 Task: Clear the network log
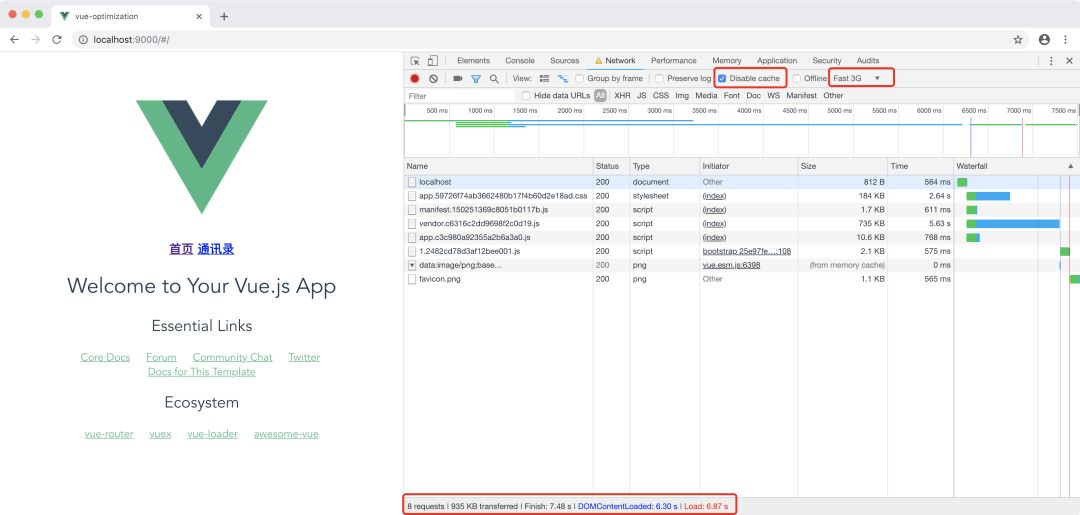tap(433, 78)
